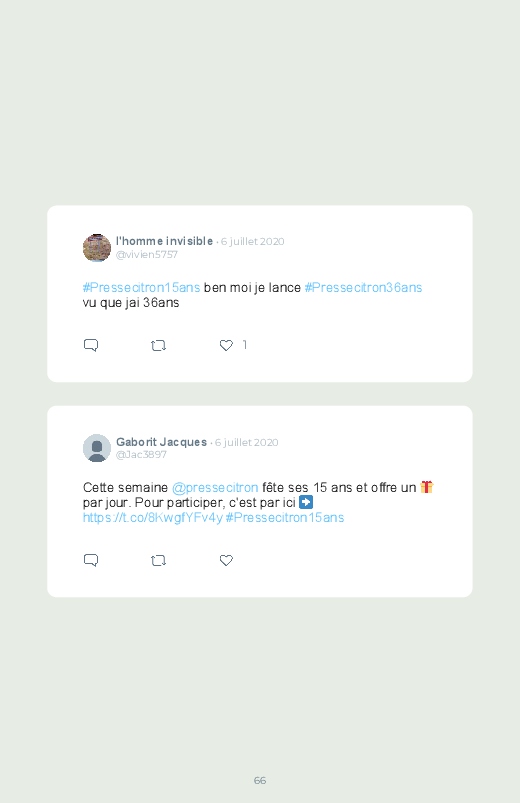Screen dimensions: 520x803
Task: Open l'homme invisible profile picture
Action: coord(97,248)
